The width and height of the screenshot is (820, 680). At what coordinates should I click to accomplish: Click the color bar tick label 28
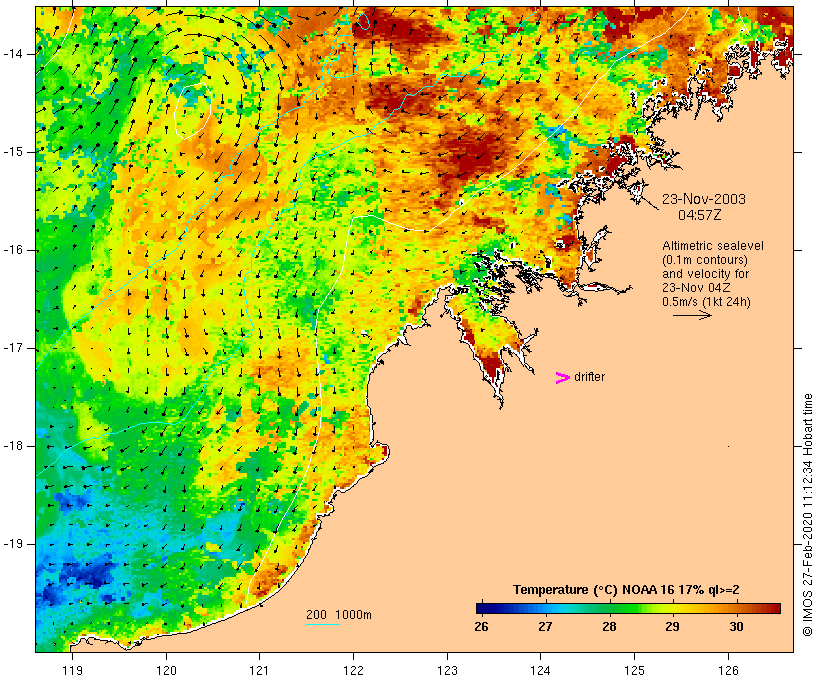[x=609, y=626]
